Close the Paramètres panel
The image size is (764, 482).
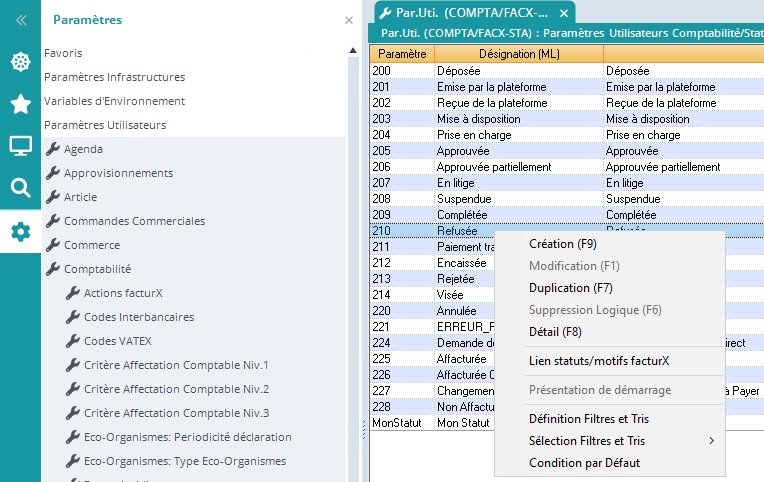coord(348,20)
